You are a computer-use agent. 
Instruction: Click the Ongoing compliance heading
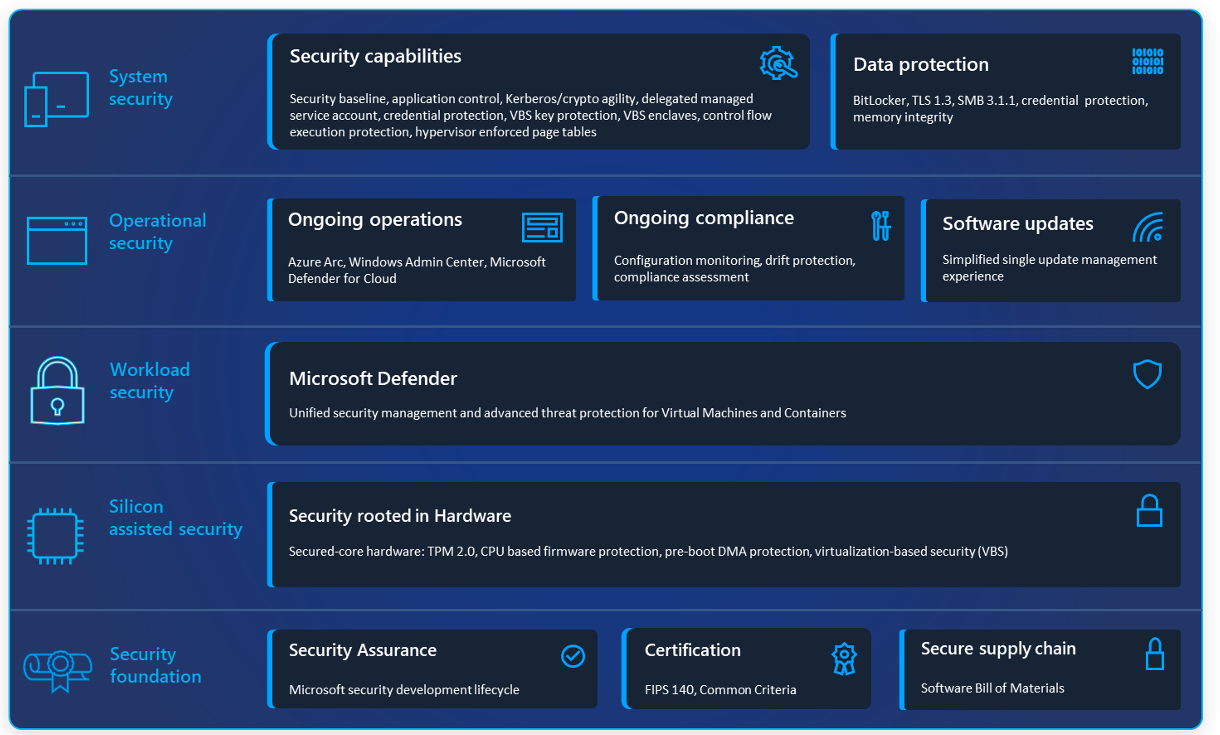(703, 217)
